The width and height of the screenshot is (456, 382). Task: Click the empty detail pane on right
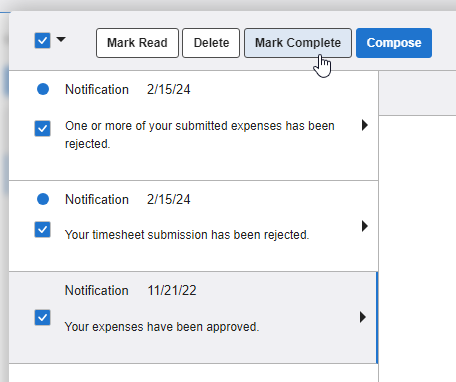tap(417, 247)
